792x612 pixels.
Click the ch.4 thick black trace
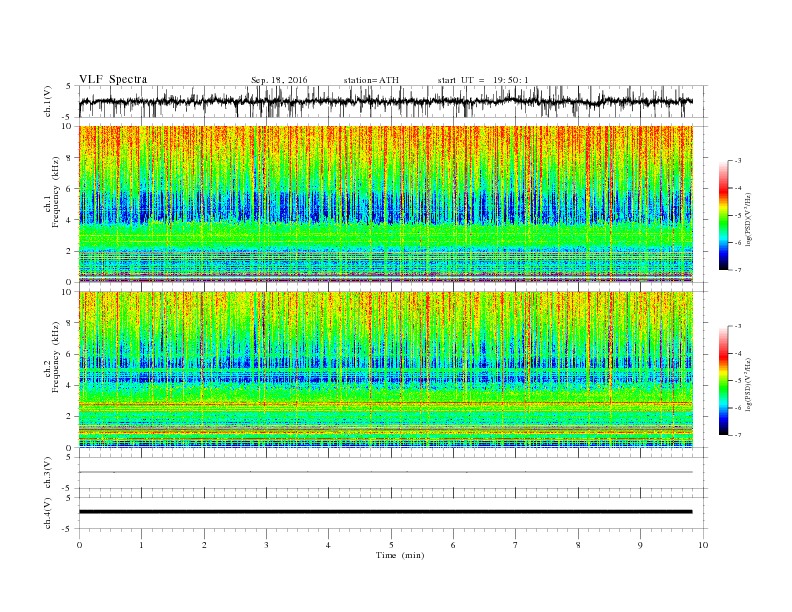(385, 512)
